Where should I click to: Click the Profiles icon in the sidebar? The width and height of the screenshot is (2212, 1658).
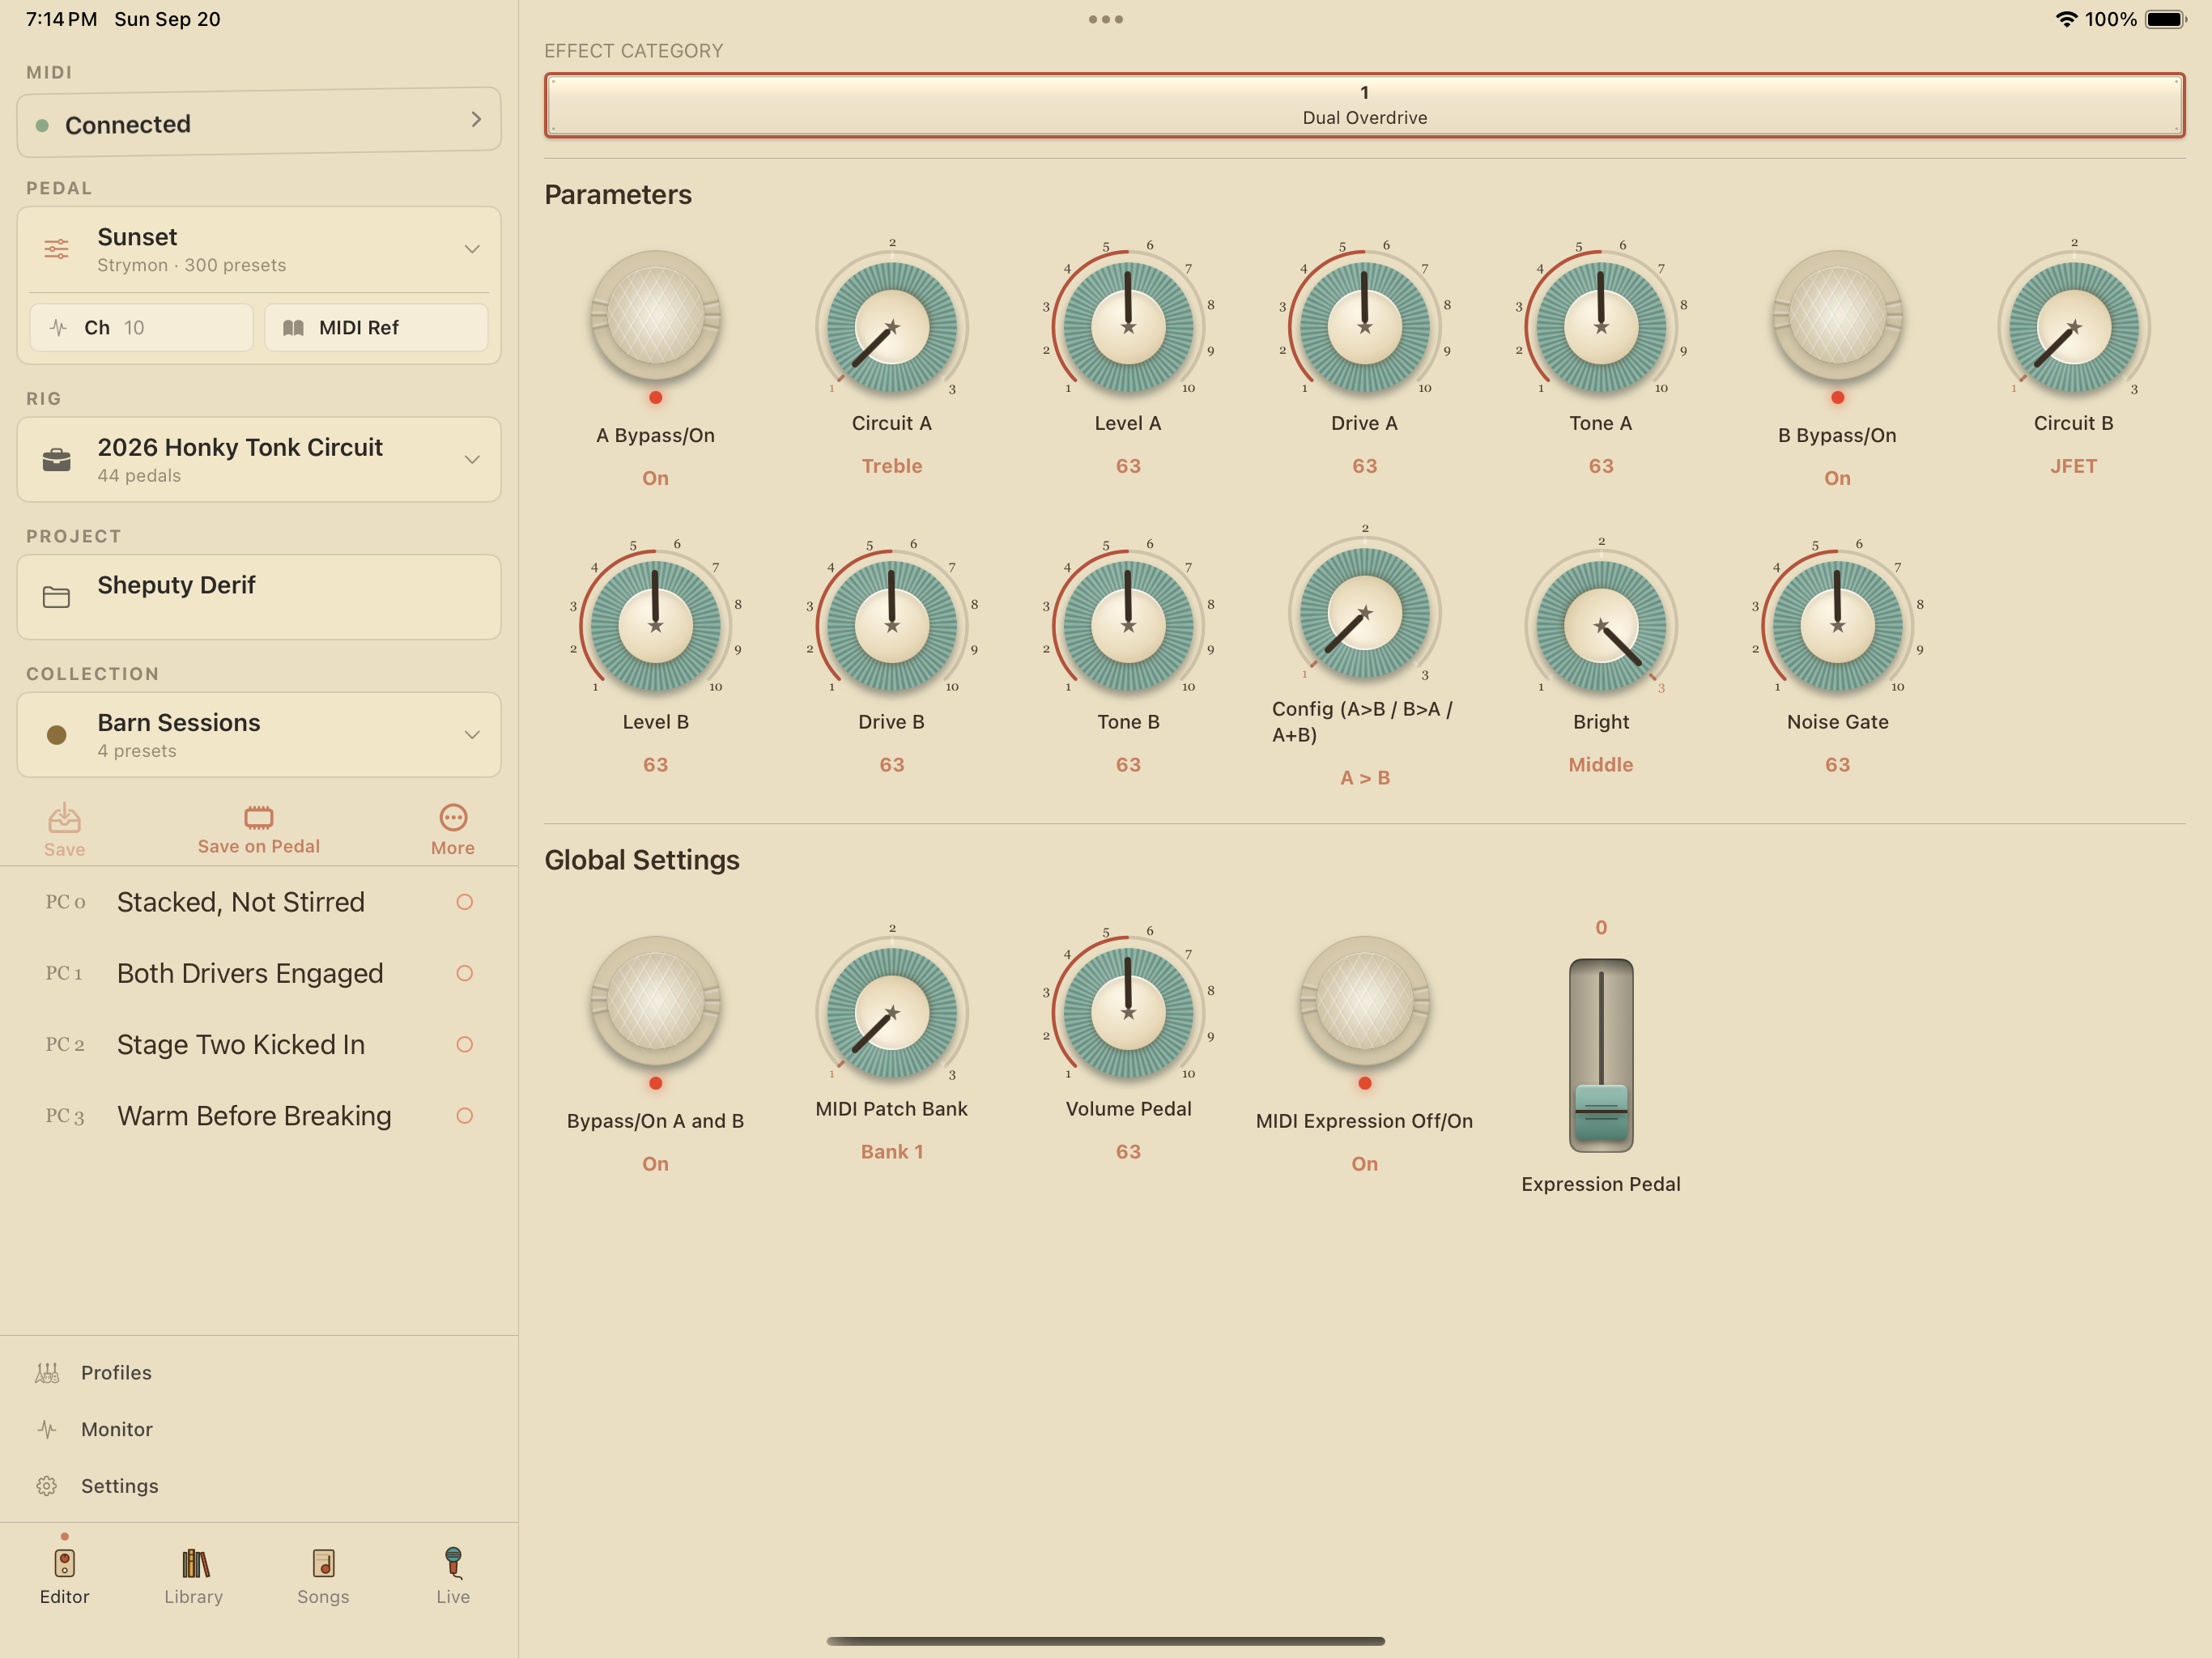point(47,1373)
